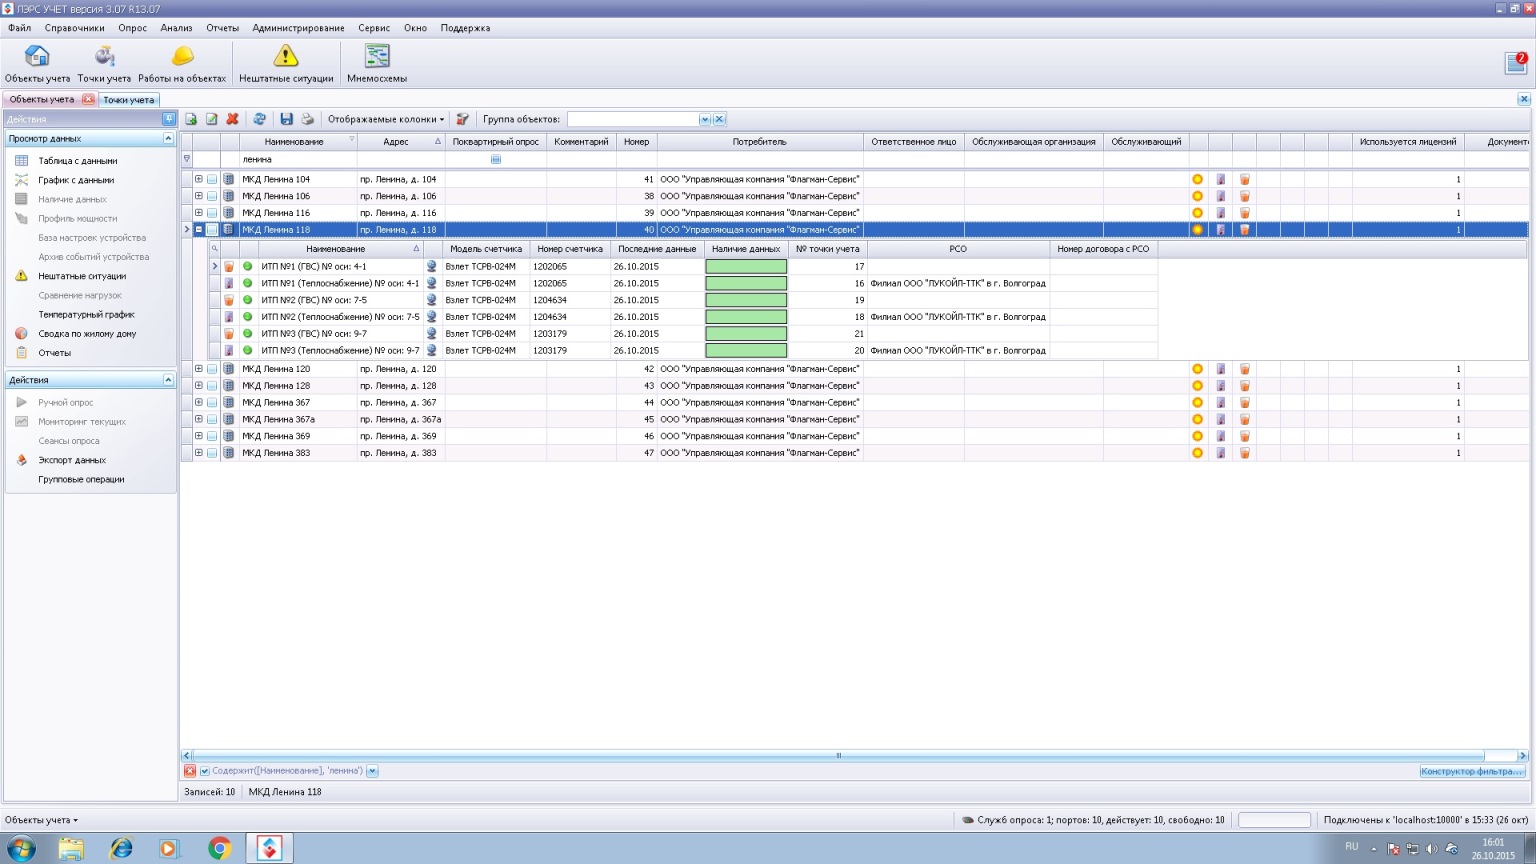Click the Экспорт данных icon in sidebar
This screenshot has width=1536, height=864.
(21, 460)
